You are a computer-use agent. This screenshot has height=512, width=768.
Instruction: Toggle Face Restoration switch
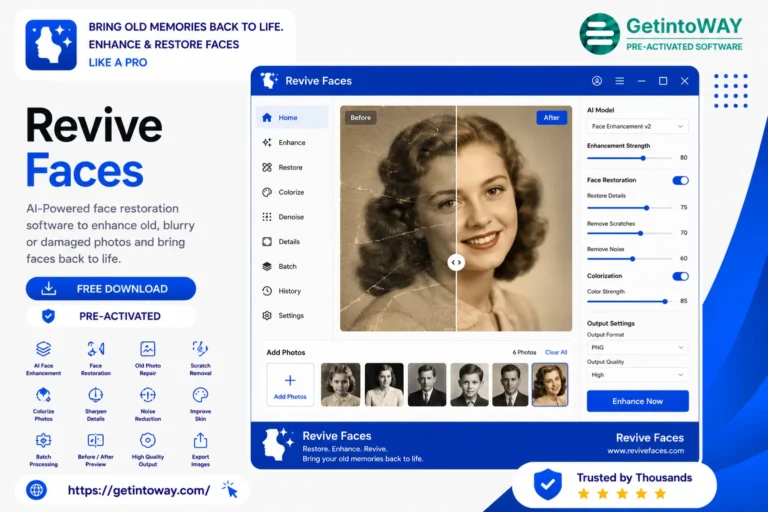pyautogui.click(x=680, y=180)
